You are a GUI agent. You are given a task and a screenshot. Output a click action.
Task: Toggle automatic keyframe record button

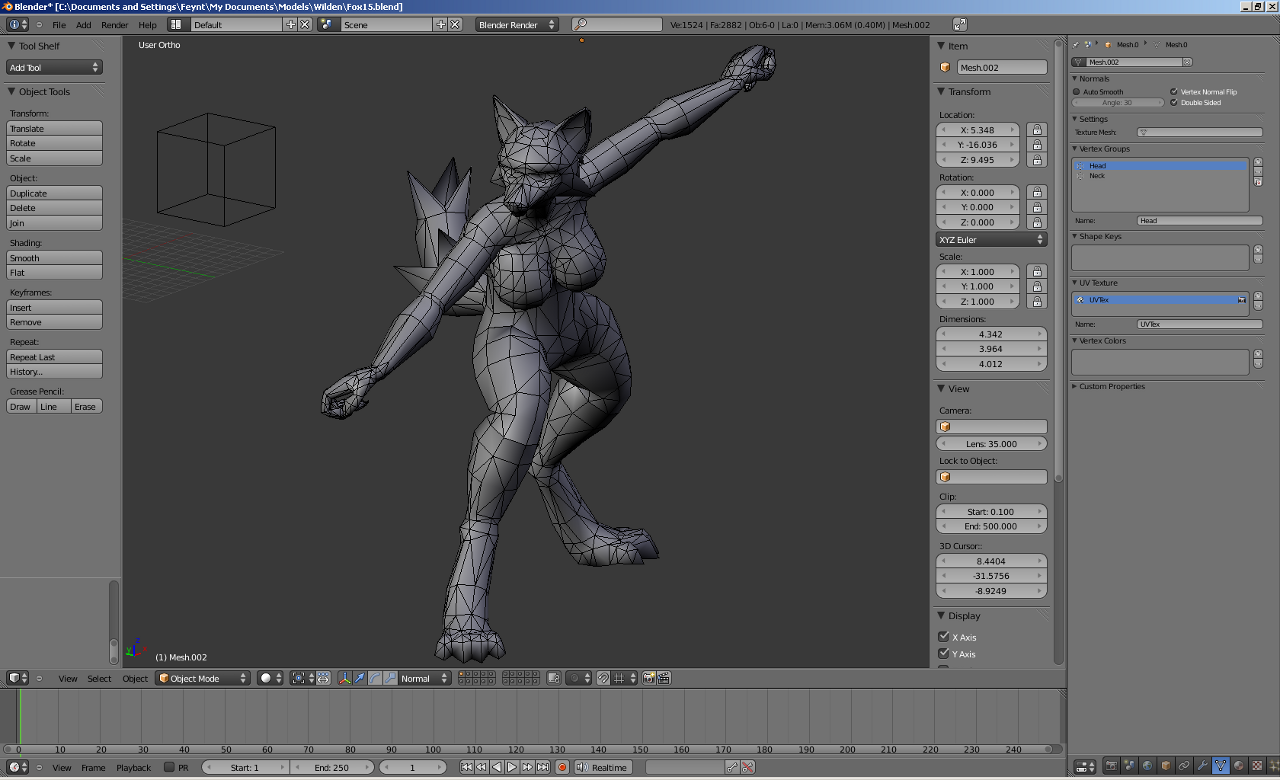562,767
